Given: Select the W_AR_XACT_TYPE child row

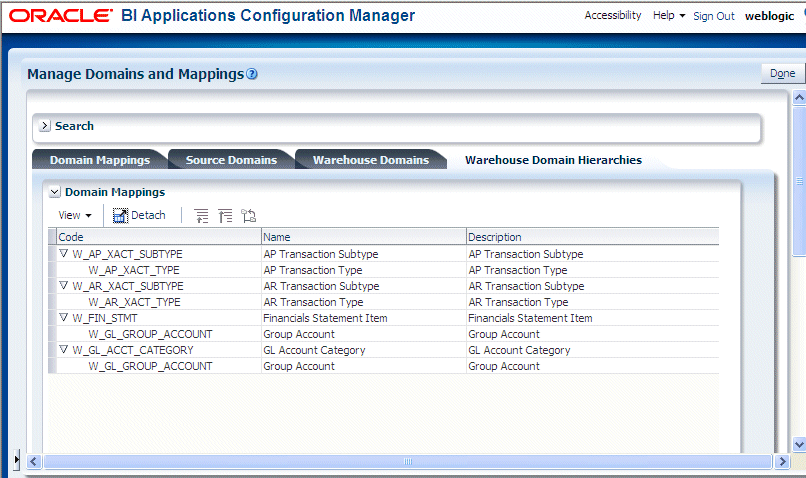Looking at the screenshot, I should click(134, 302).
